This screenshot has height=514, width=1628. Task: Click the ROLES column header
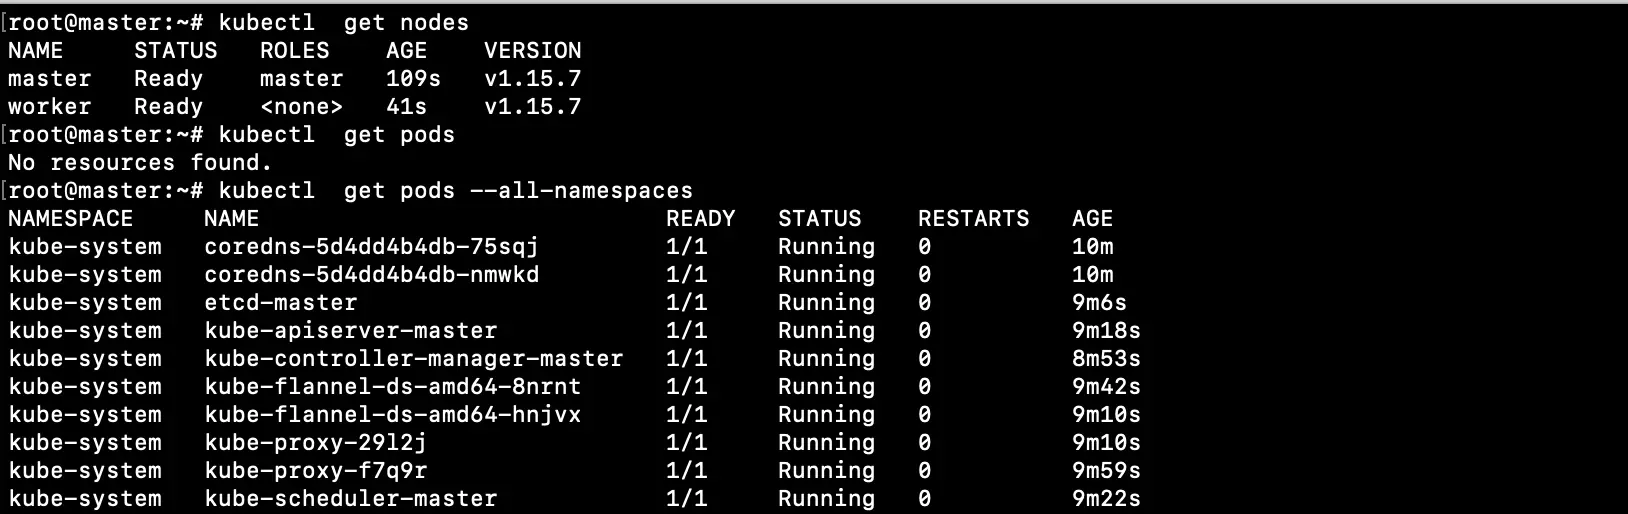pyautogui.click(x=294, y=50)
